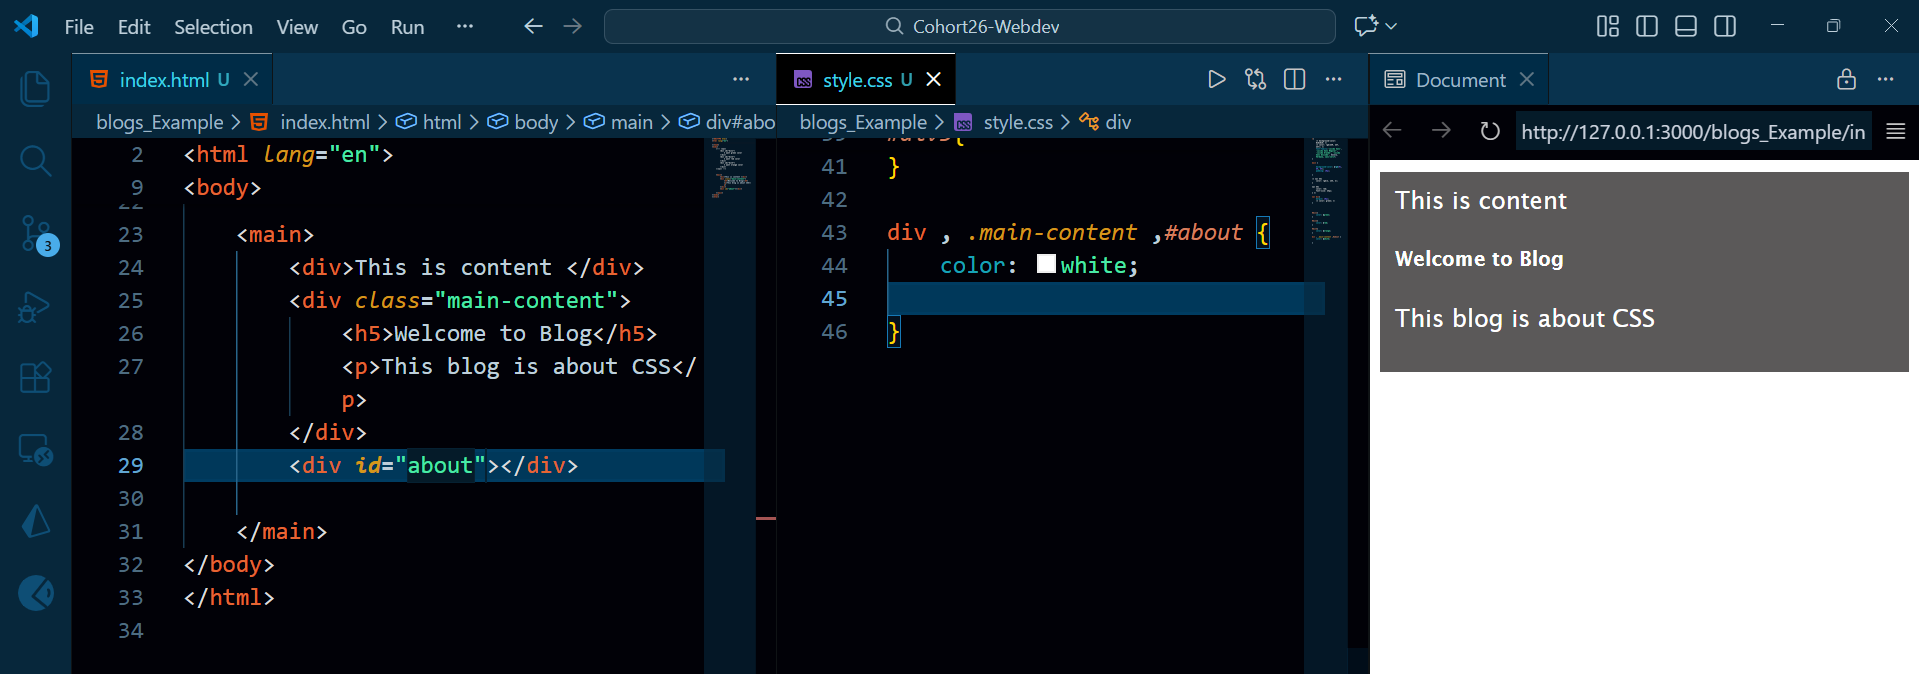The width and height of the screenshot is (1919, 674).
Task: Open the Run menu
Action: point(407,27)
